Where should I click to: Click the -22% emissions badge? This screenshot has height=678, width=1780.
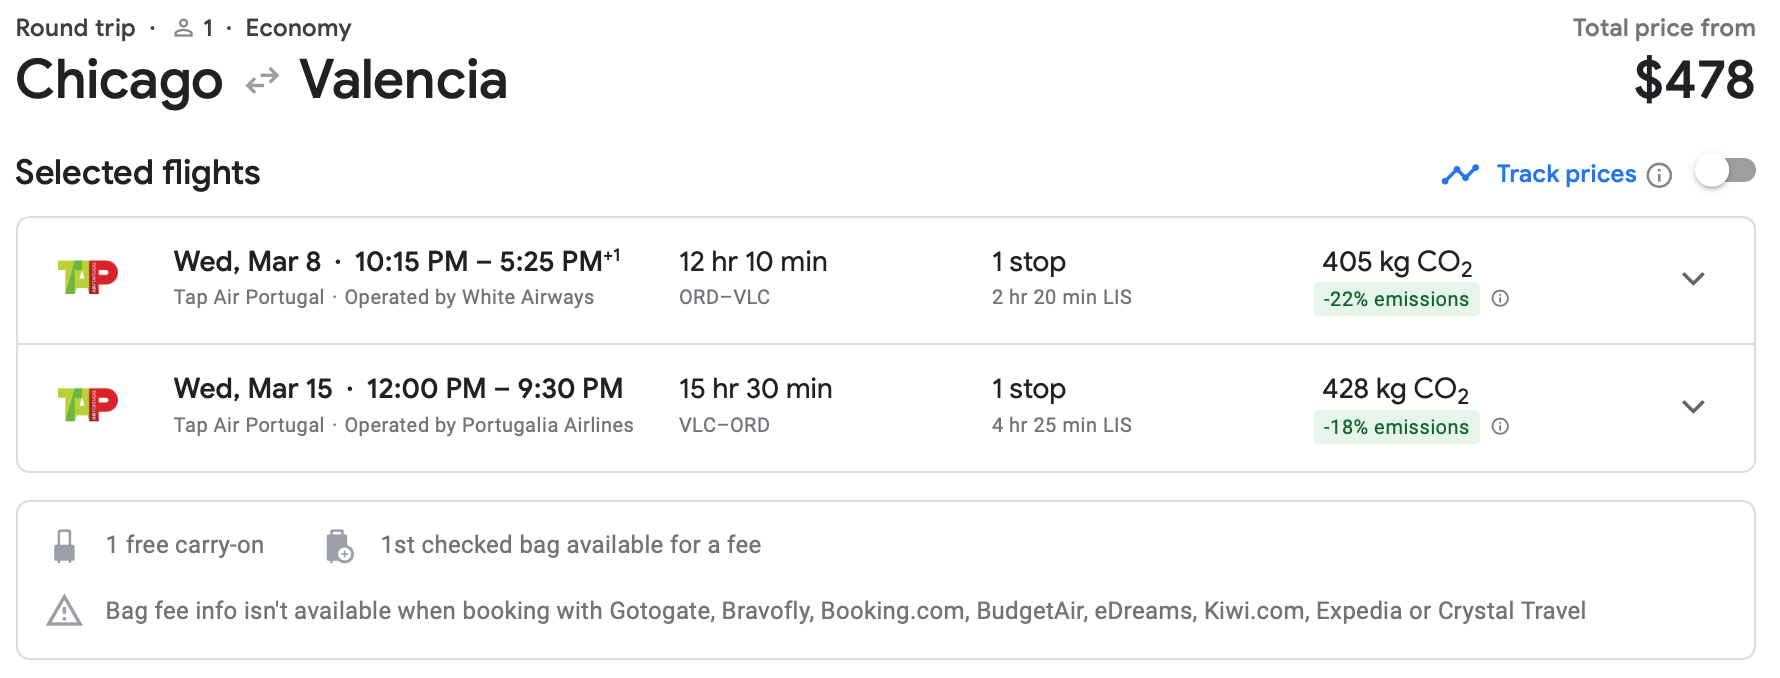tap(1396, 299)
